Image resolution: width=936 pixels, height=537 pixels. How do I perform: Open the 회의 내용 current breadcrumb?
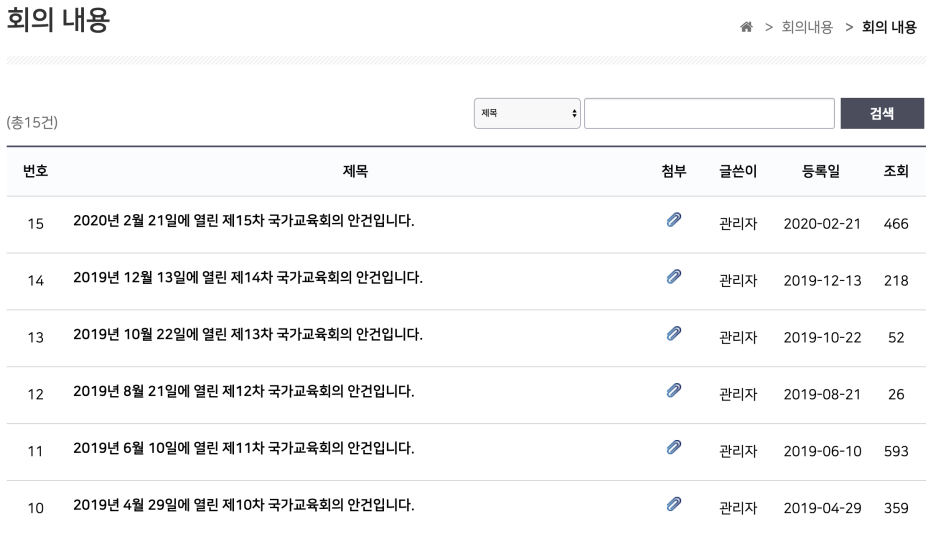[x=889, y=27]
